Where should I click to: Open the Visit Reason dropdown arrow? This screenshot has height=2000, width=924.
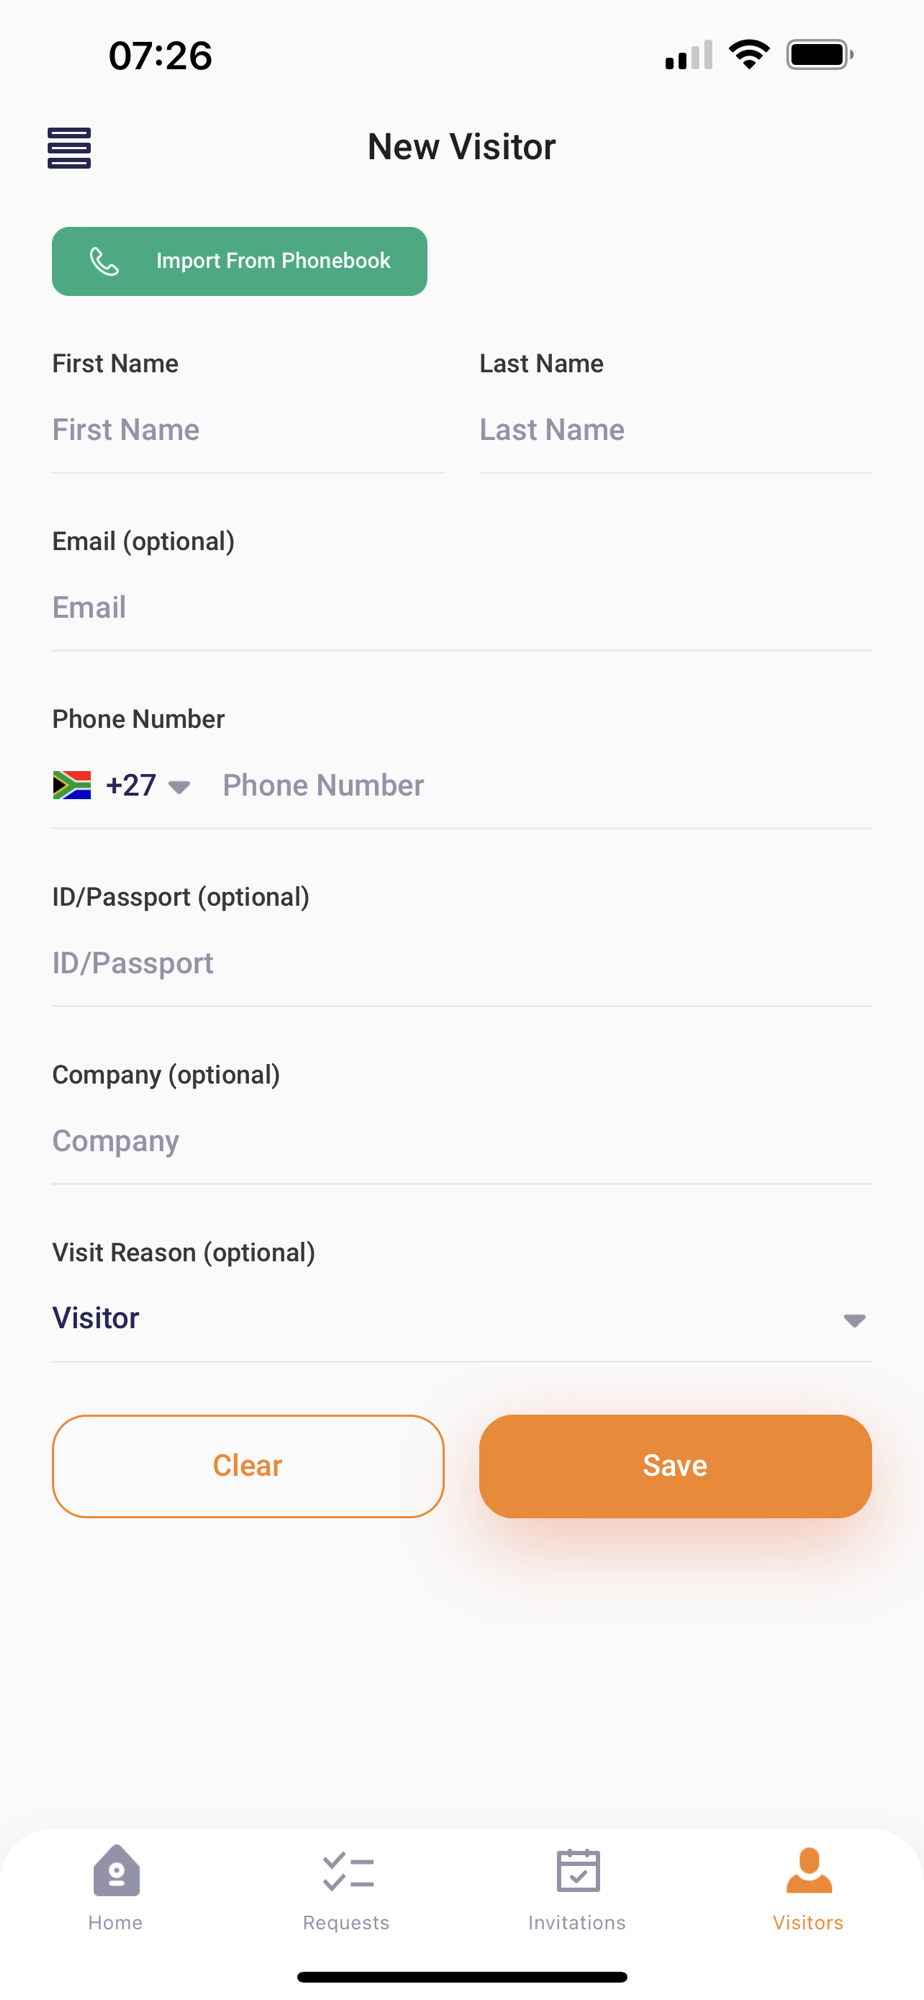click(854, 1320)
